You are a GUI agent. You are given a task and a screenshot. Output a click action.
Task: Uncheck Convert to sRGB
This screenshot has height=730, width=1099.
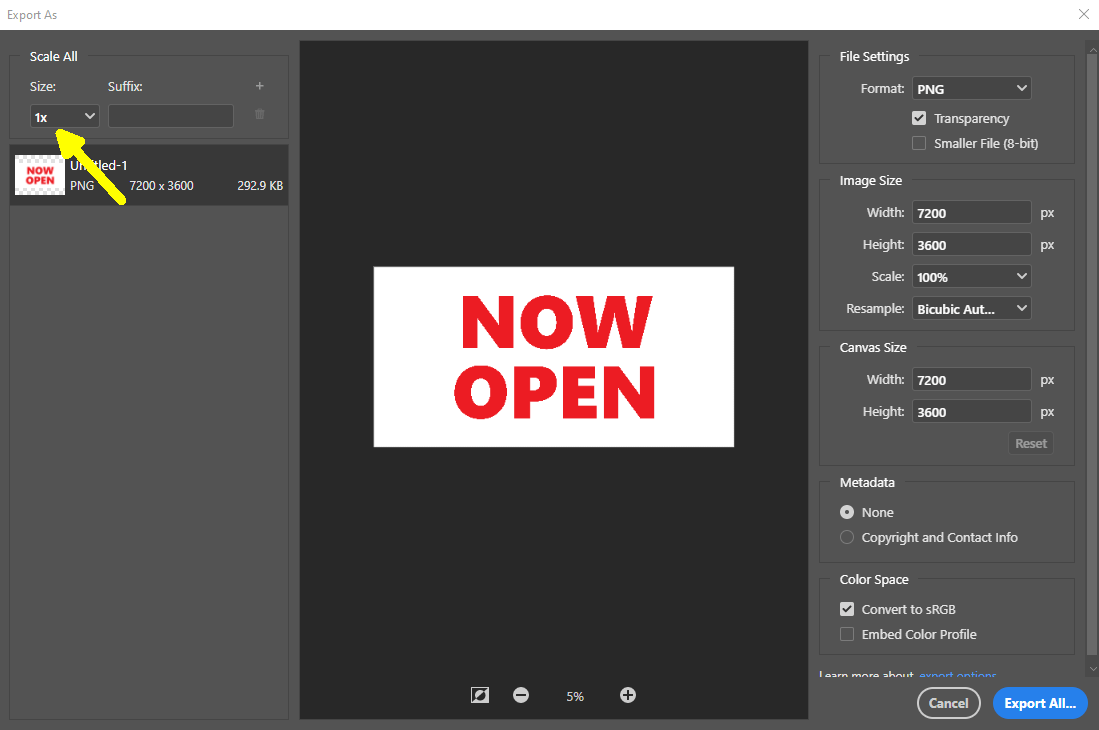point(847,609)
